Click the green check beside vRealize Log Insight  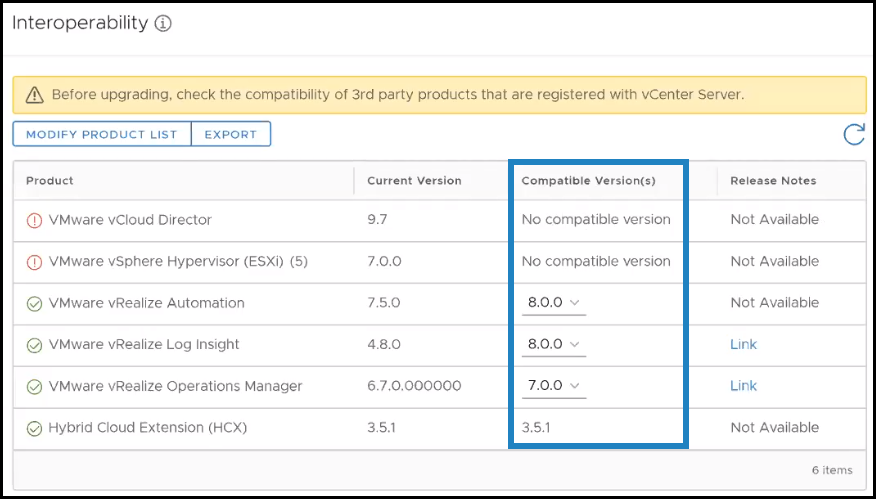35,345
